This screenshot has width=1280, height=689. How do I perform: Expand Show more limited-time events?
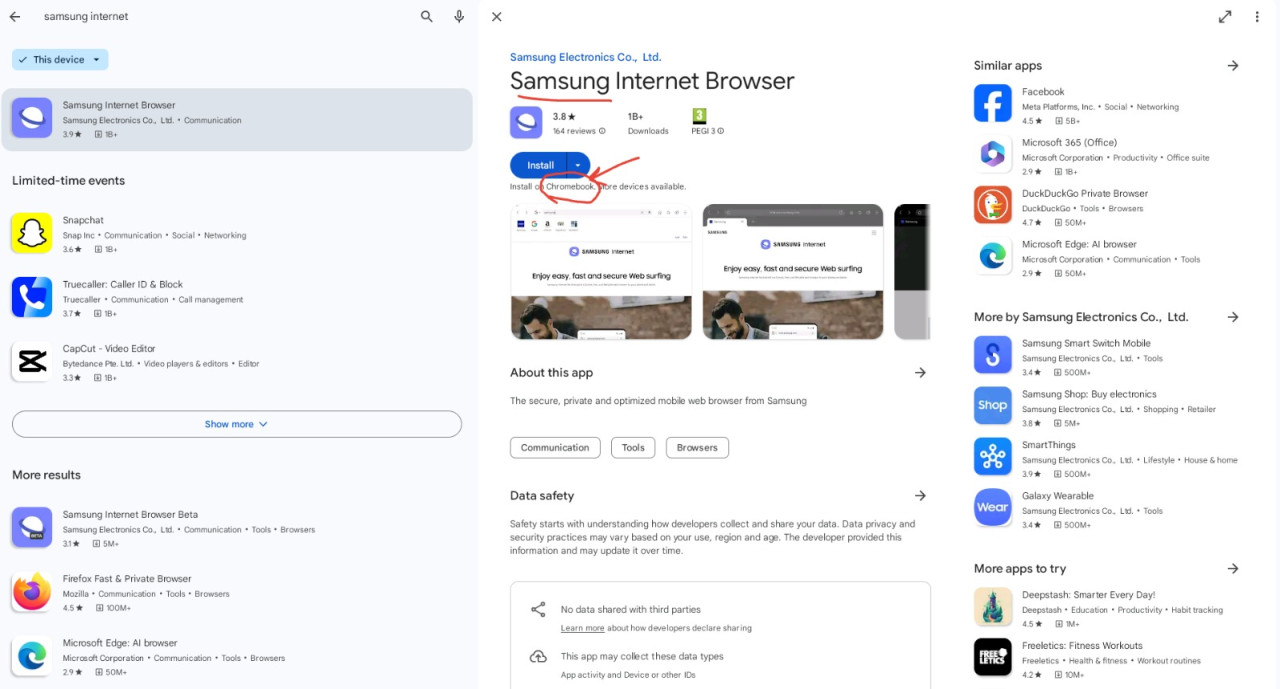[x=237, y=424]
